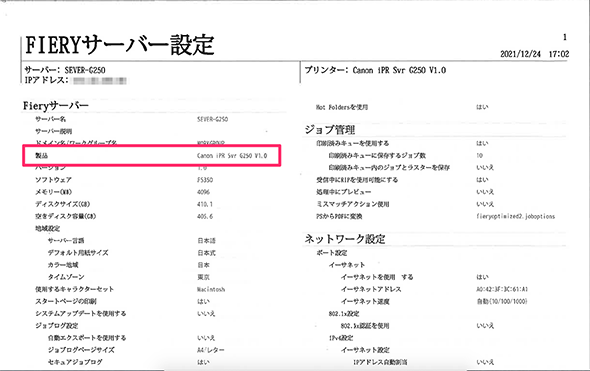Screen dimensions: 590x371
Task: Click the '802.1x設定' label
Action: 344,313
